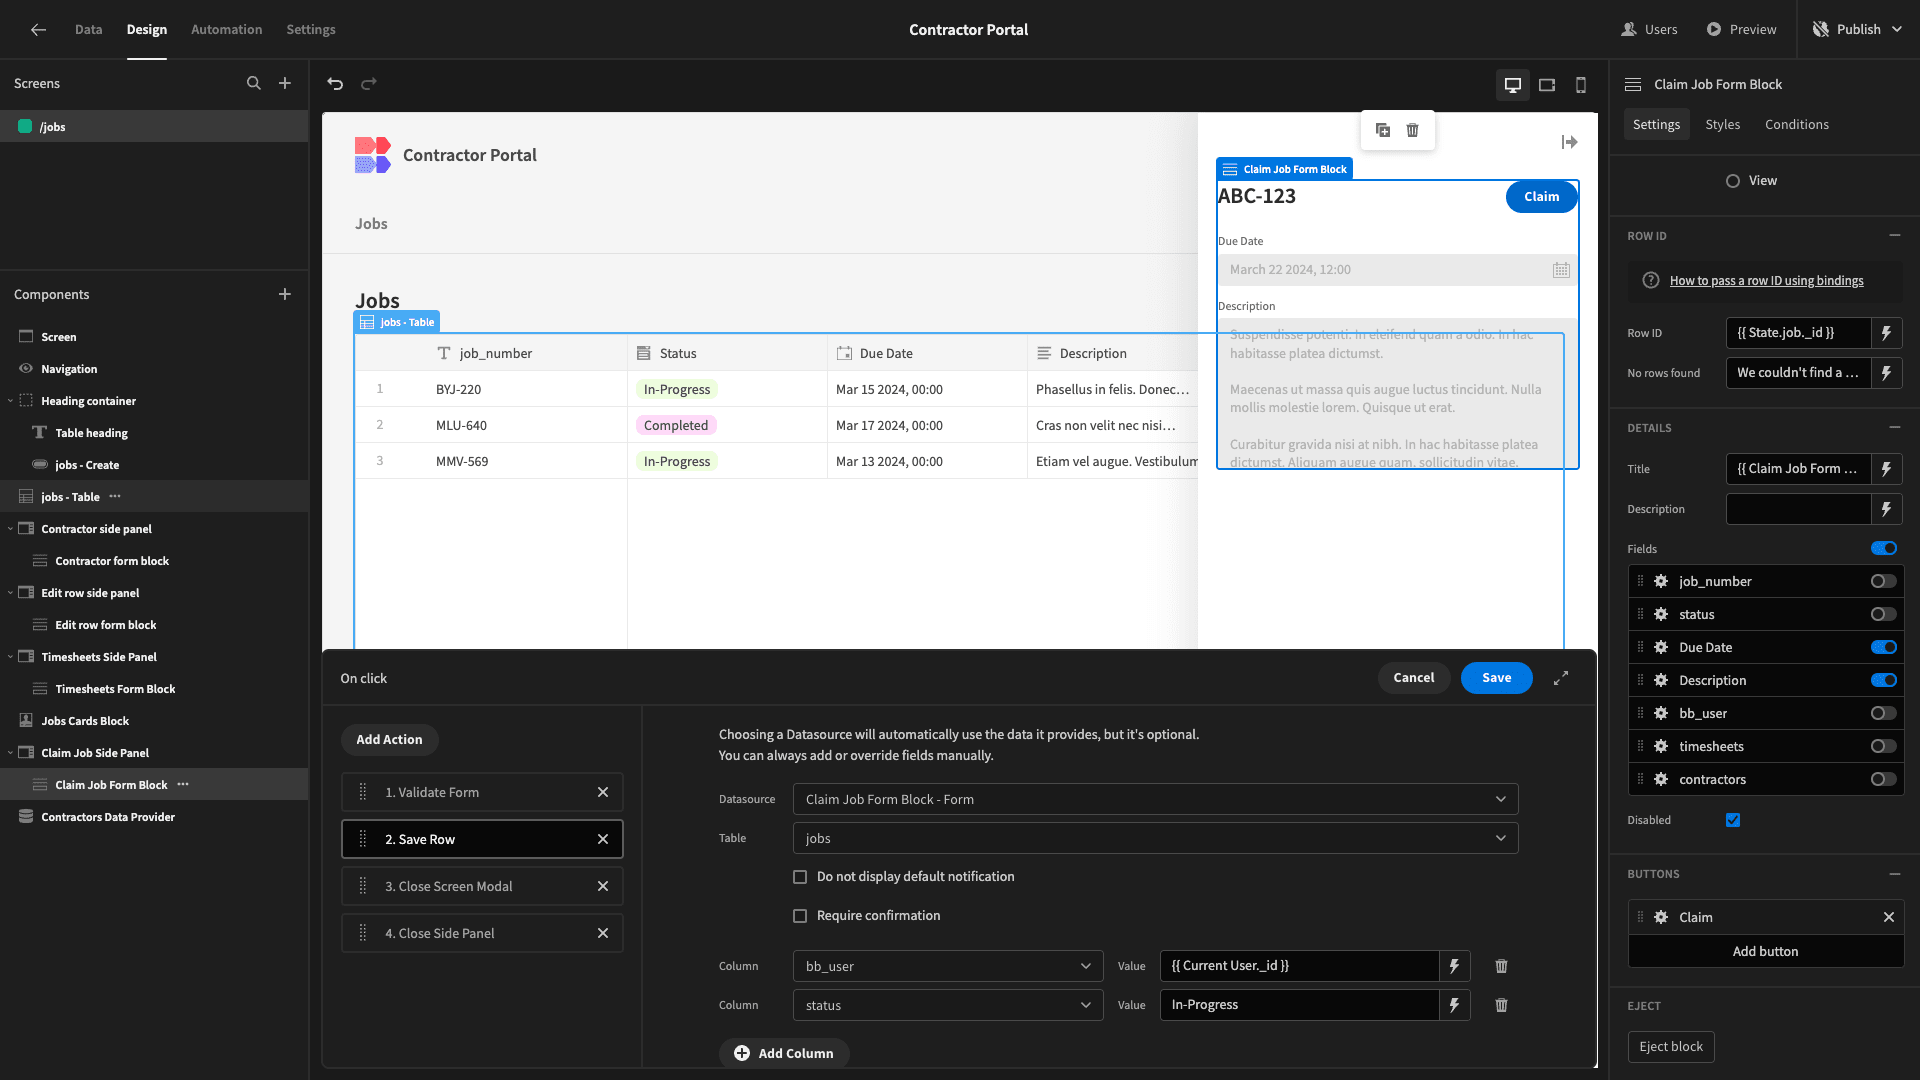Click Add Action
This screenshot has height=1080, width=1920.
(x=389, y=740)
